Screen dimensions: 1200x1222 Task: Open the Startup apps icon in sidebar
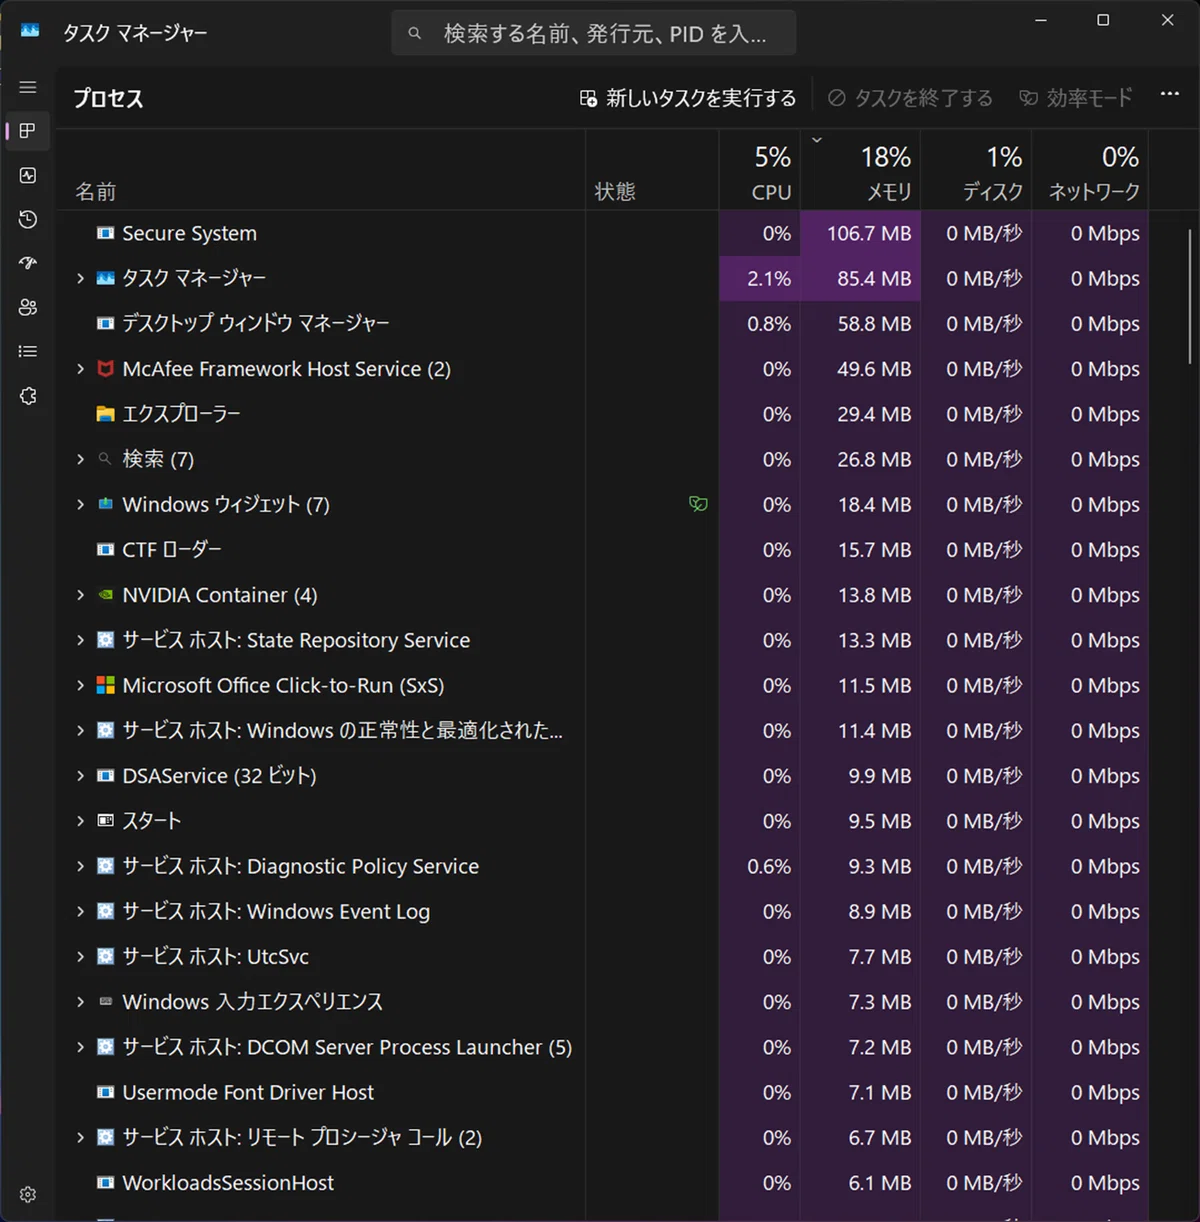(x=28, y=263)
